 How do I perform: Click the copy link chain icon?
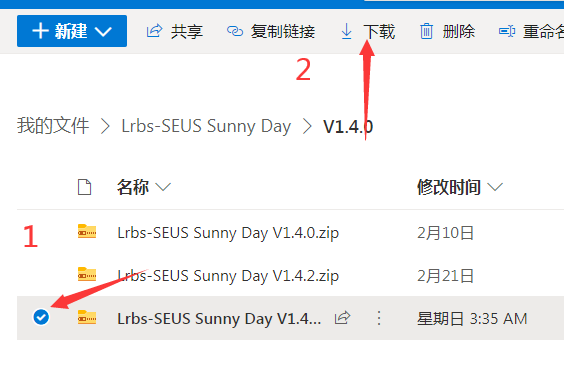click(235, 31)
